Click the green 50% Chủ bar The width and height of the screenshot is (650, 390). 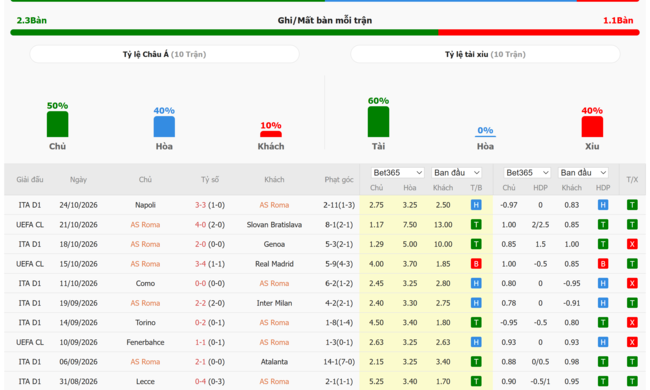click(x=57, y=124)
